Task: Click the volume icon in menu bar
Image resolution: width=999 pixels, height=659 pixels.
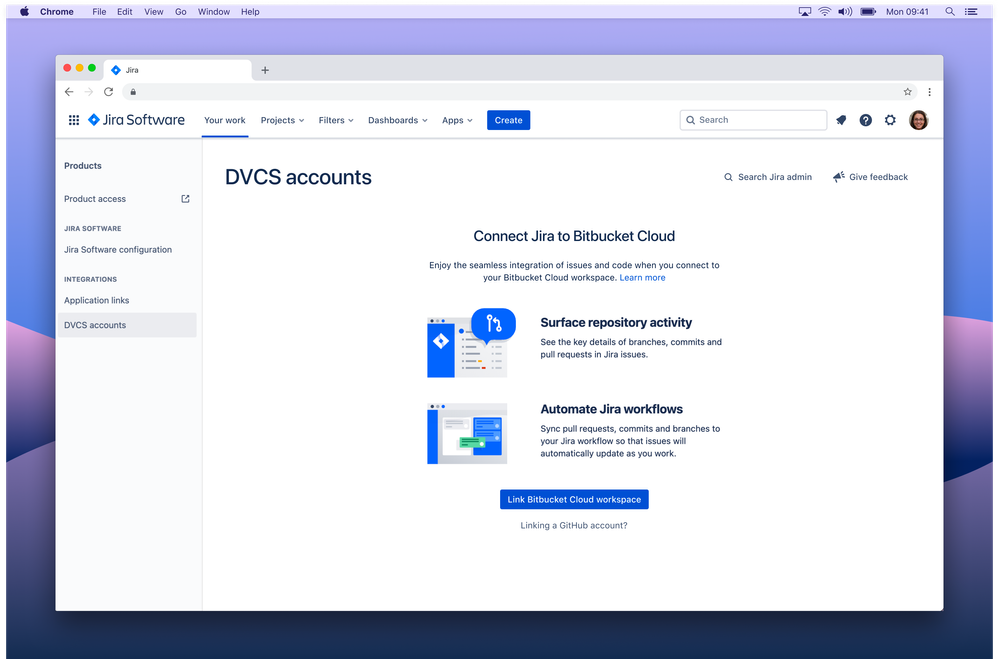Action: click(x=845, y=11)
